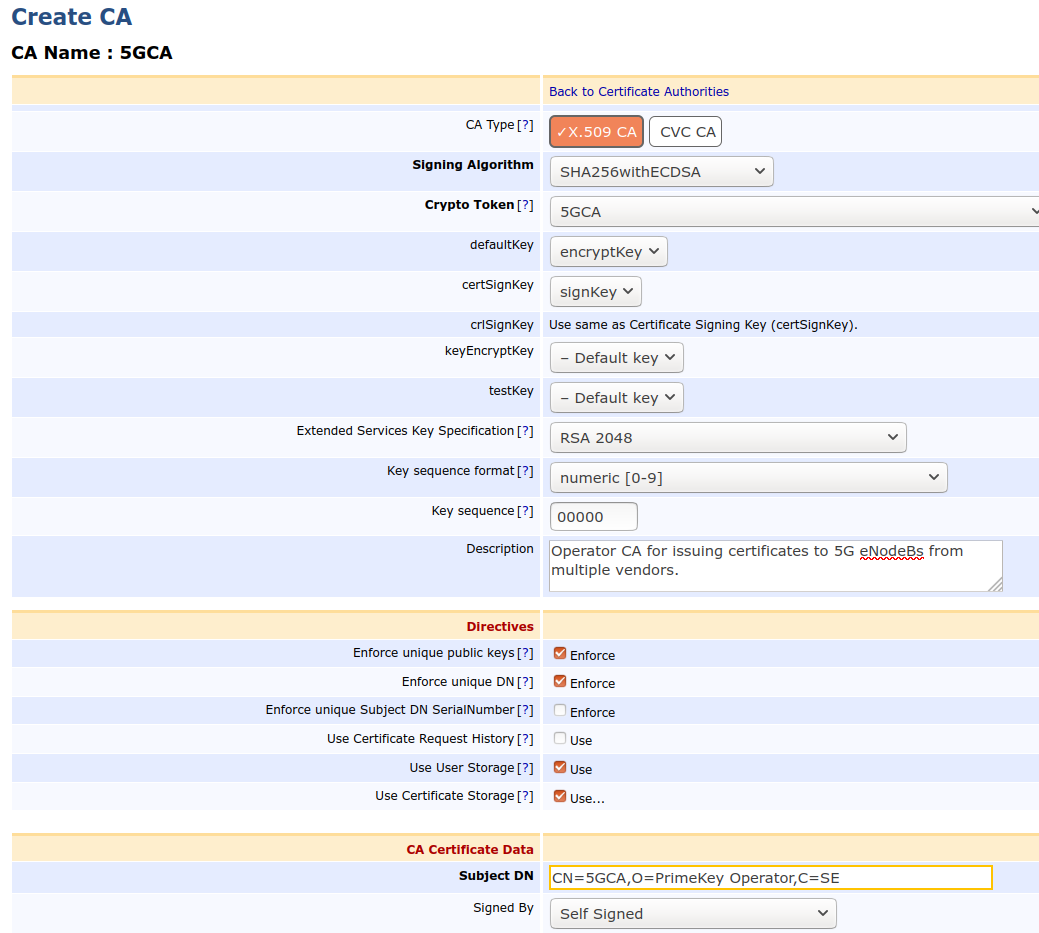
Task: Open Use Certificate Request History help
Action: 527,738
